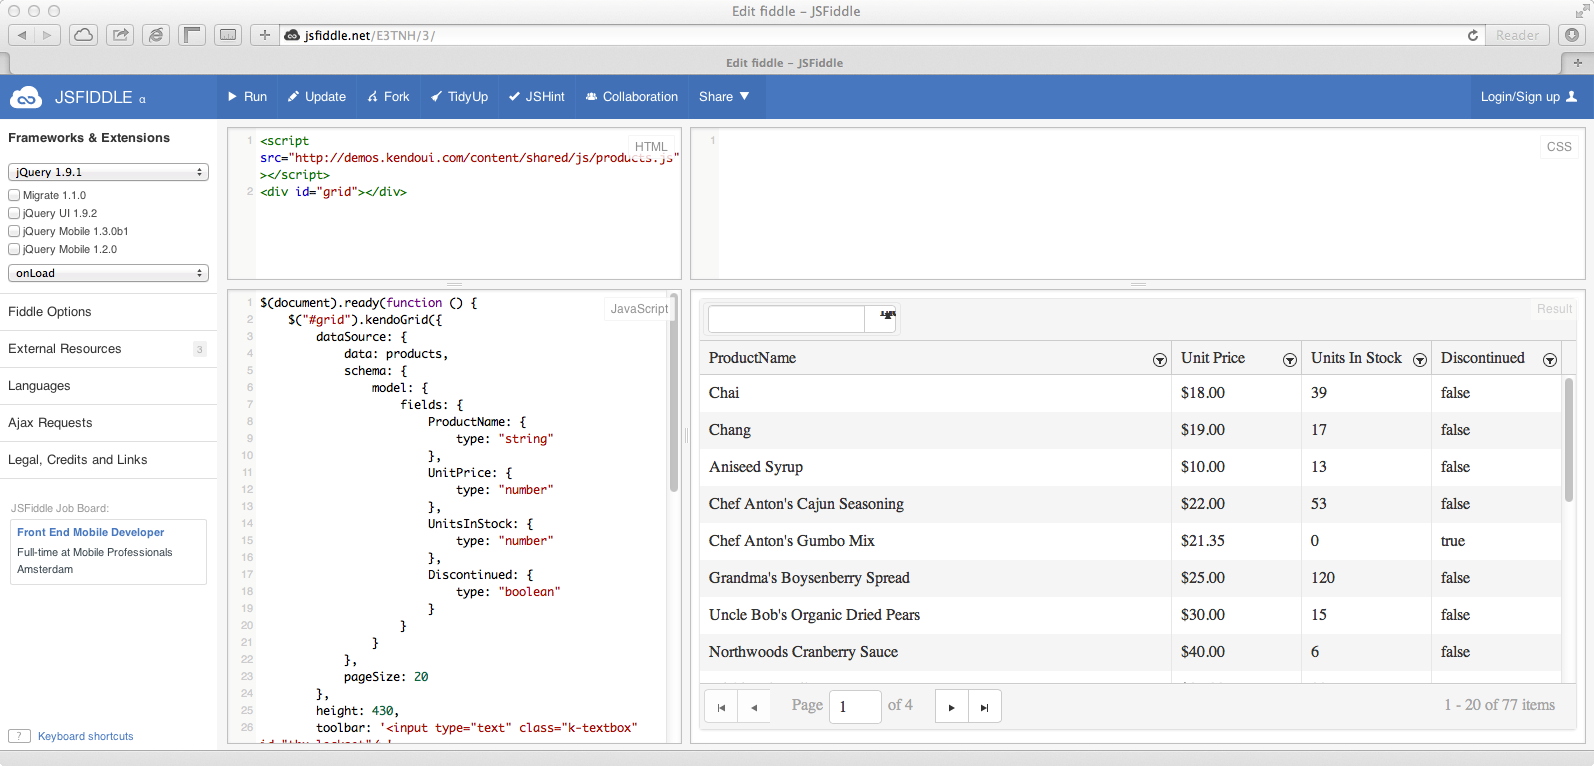The image size is (1594, 766).
Task: Open the jQuery 1.9.1 framework dropdown
Action: [x=108, y=172]
